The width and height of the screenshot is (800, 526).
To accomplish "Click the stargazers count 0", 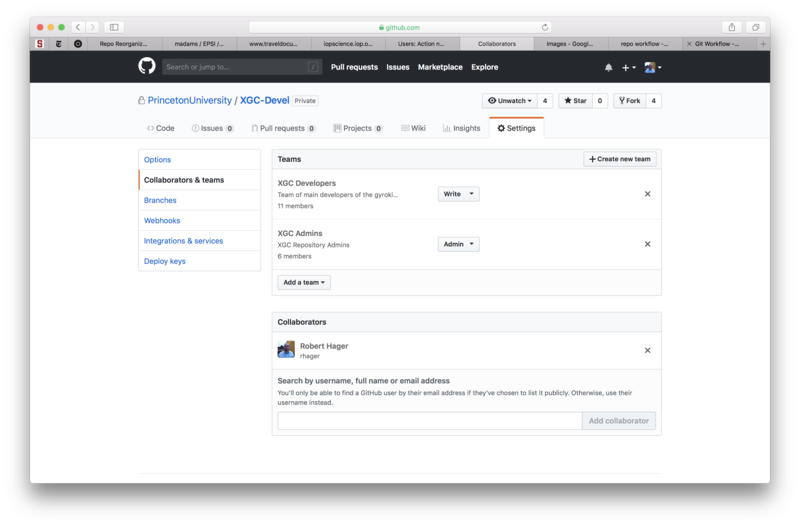I will pyautogui.click(x=600, y=101).
